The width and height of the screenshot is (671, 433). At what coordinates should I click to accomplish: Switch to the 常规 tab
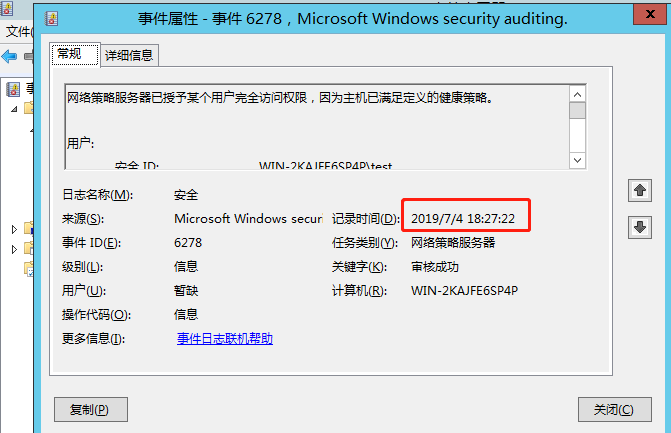[75, 55]
